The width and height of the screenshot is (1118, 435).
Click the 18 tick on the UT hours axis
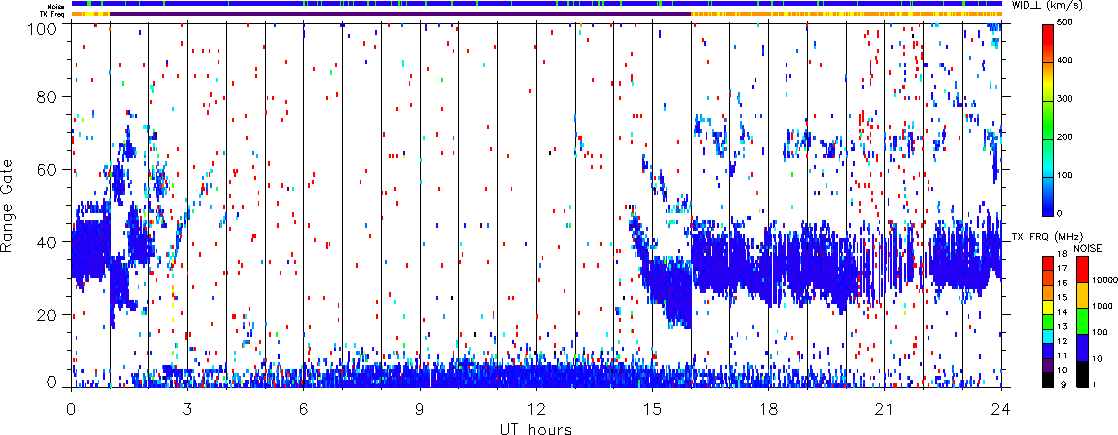pyautogui.click(x=768, y=410)
